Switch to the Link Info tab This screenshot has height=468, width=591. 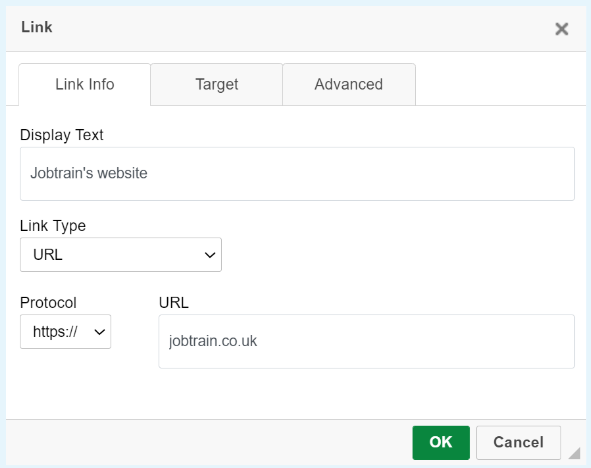pos(84,84)
